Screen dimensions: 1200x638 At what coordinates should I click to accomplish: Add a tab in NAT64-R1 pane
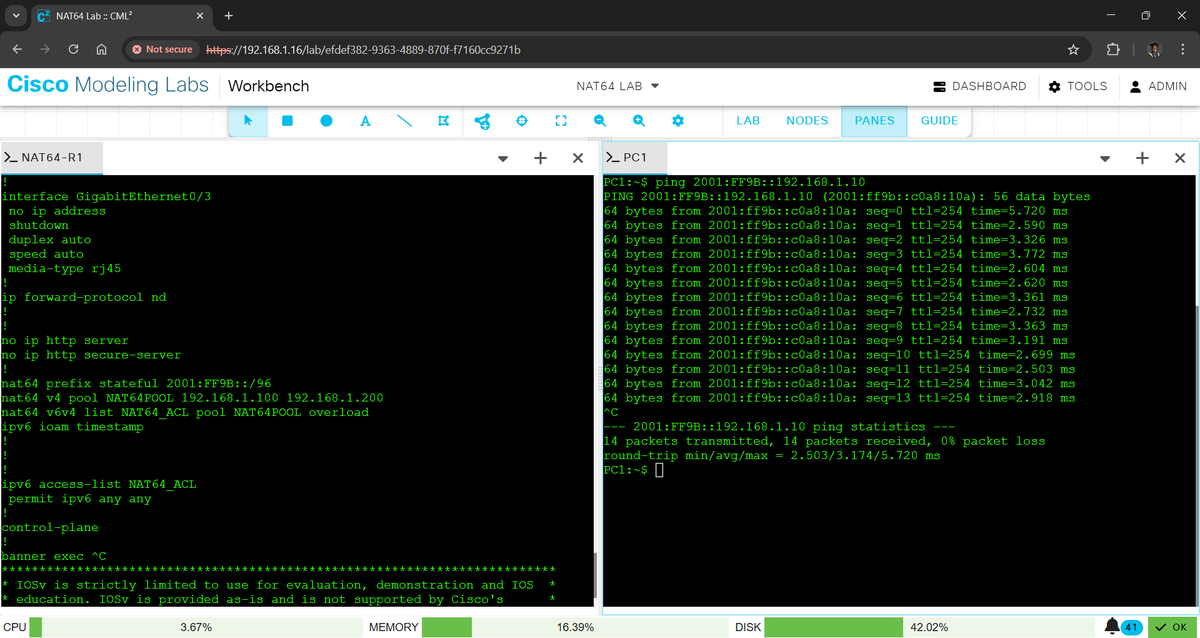pos(540,158)
